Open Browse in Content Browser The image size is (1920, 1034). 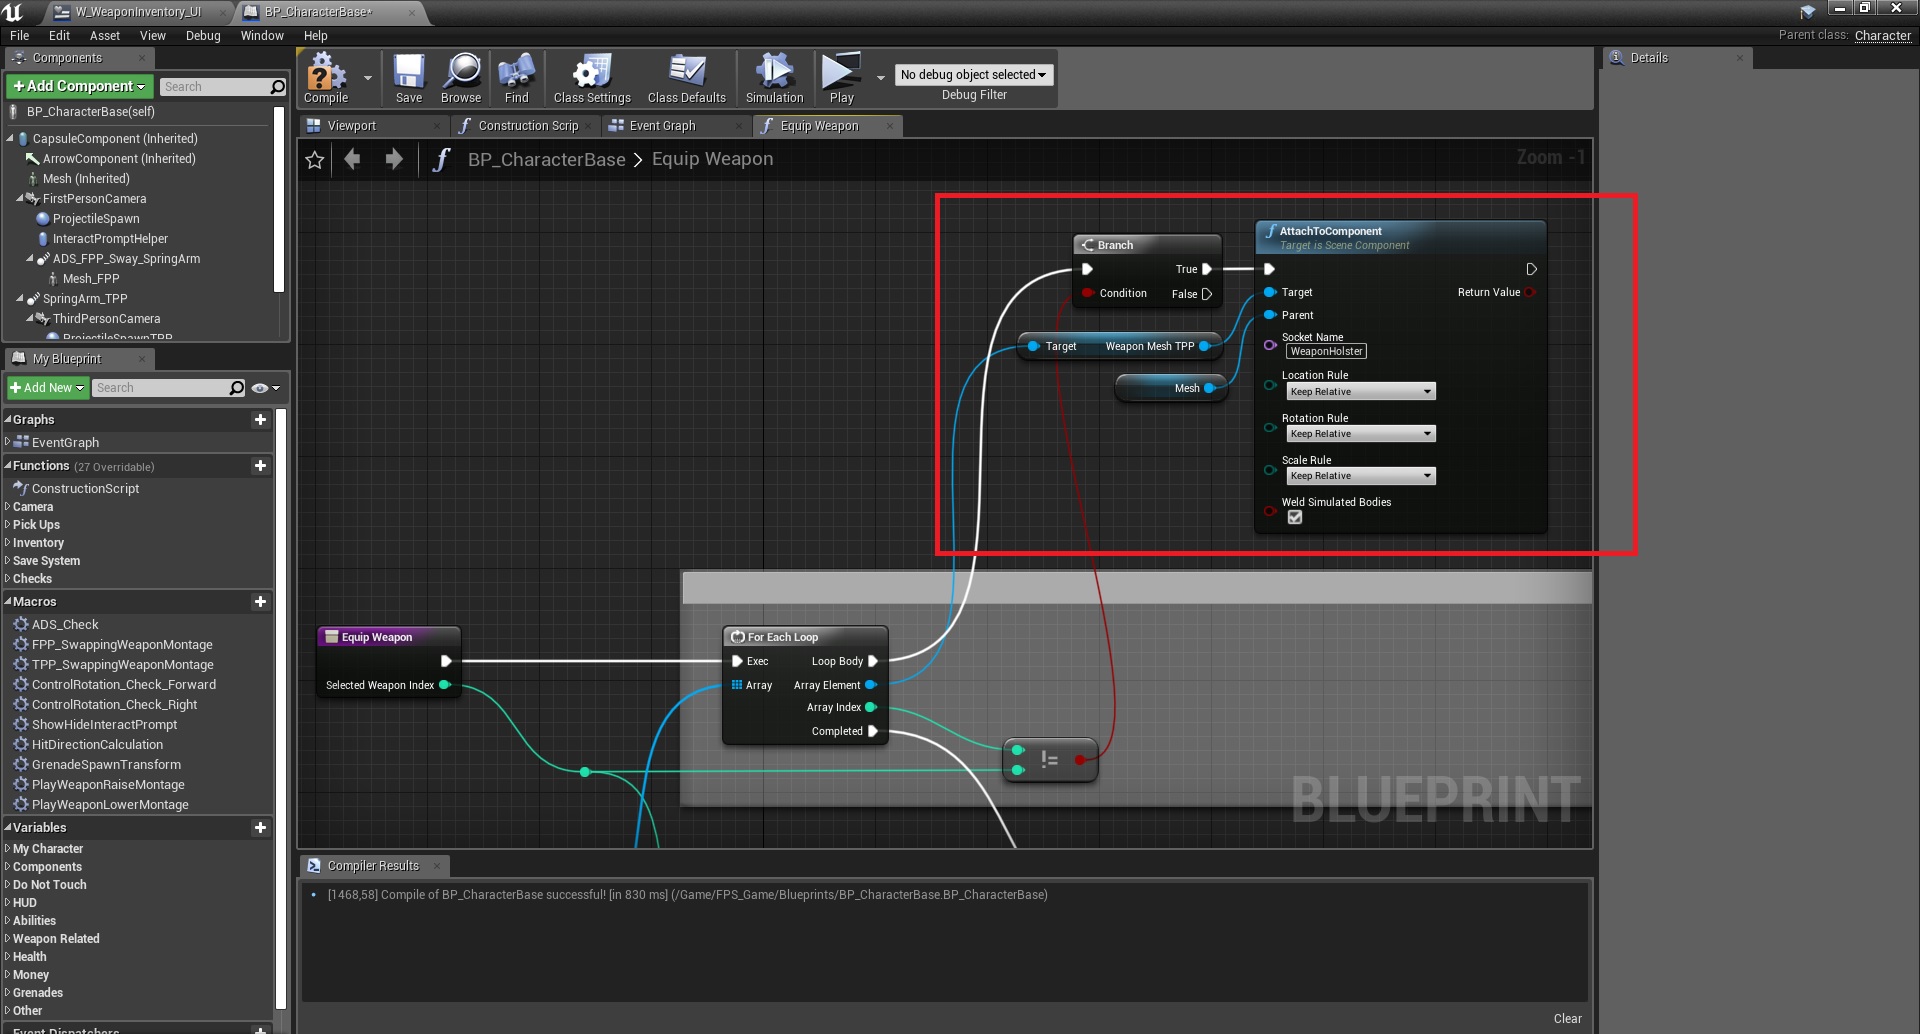461,77
